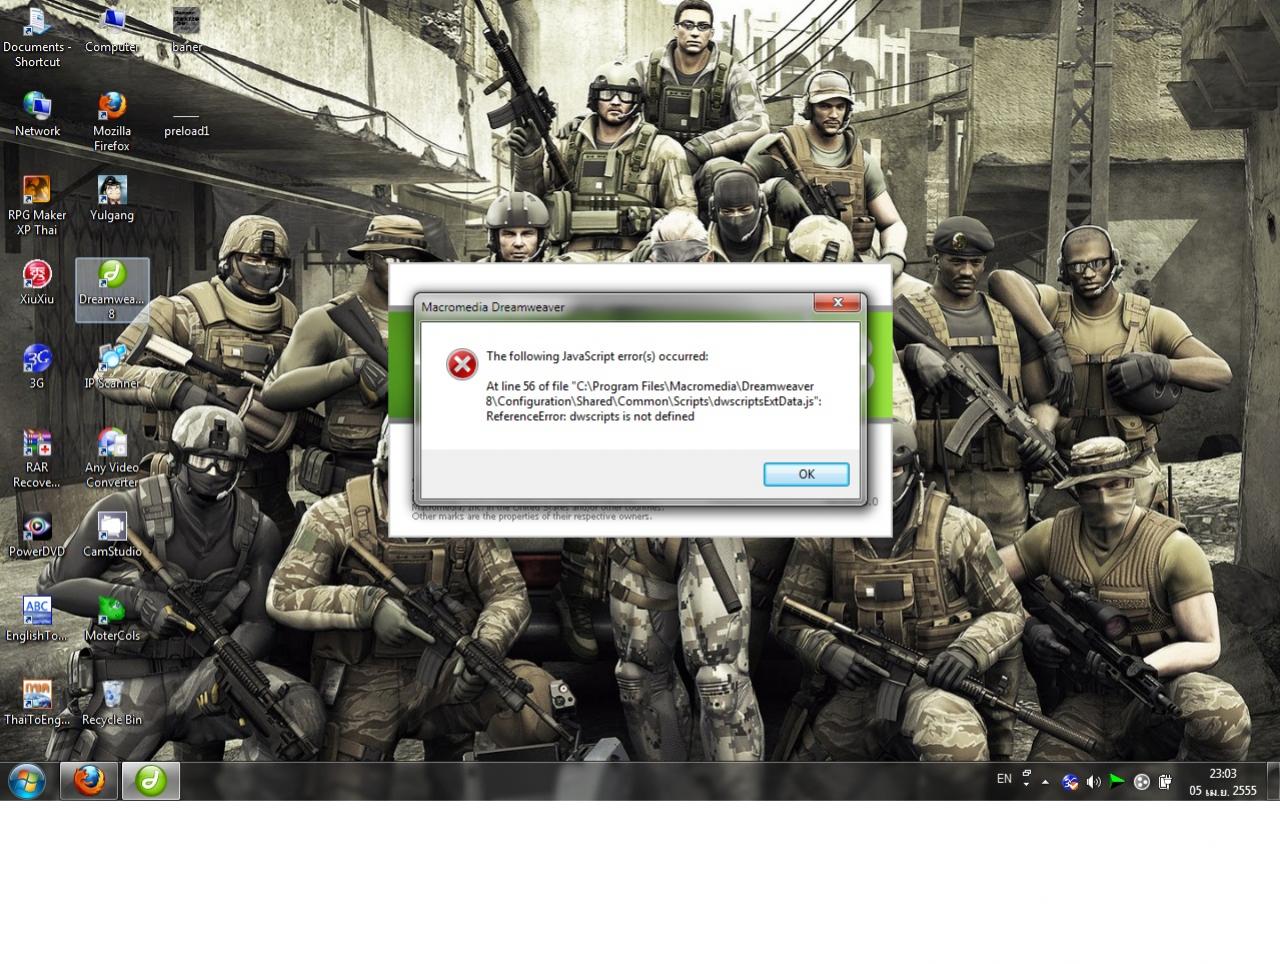Viewport: 1280px width, 964px height.
Task: Switch to Dreamweaver in the taskbar
Action: coord(151,781)
